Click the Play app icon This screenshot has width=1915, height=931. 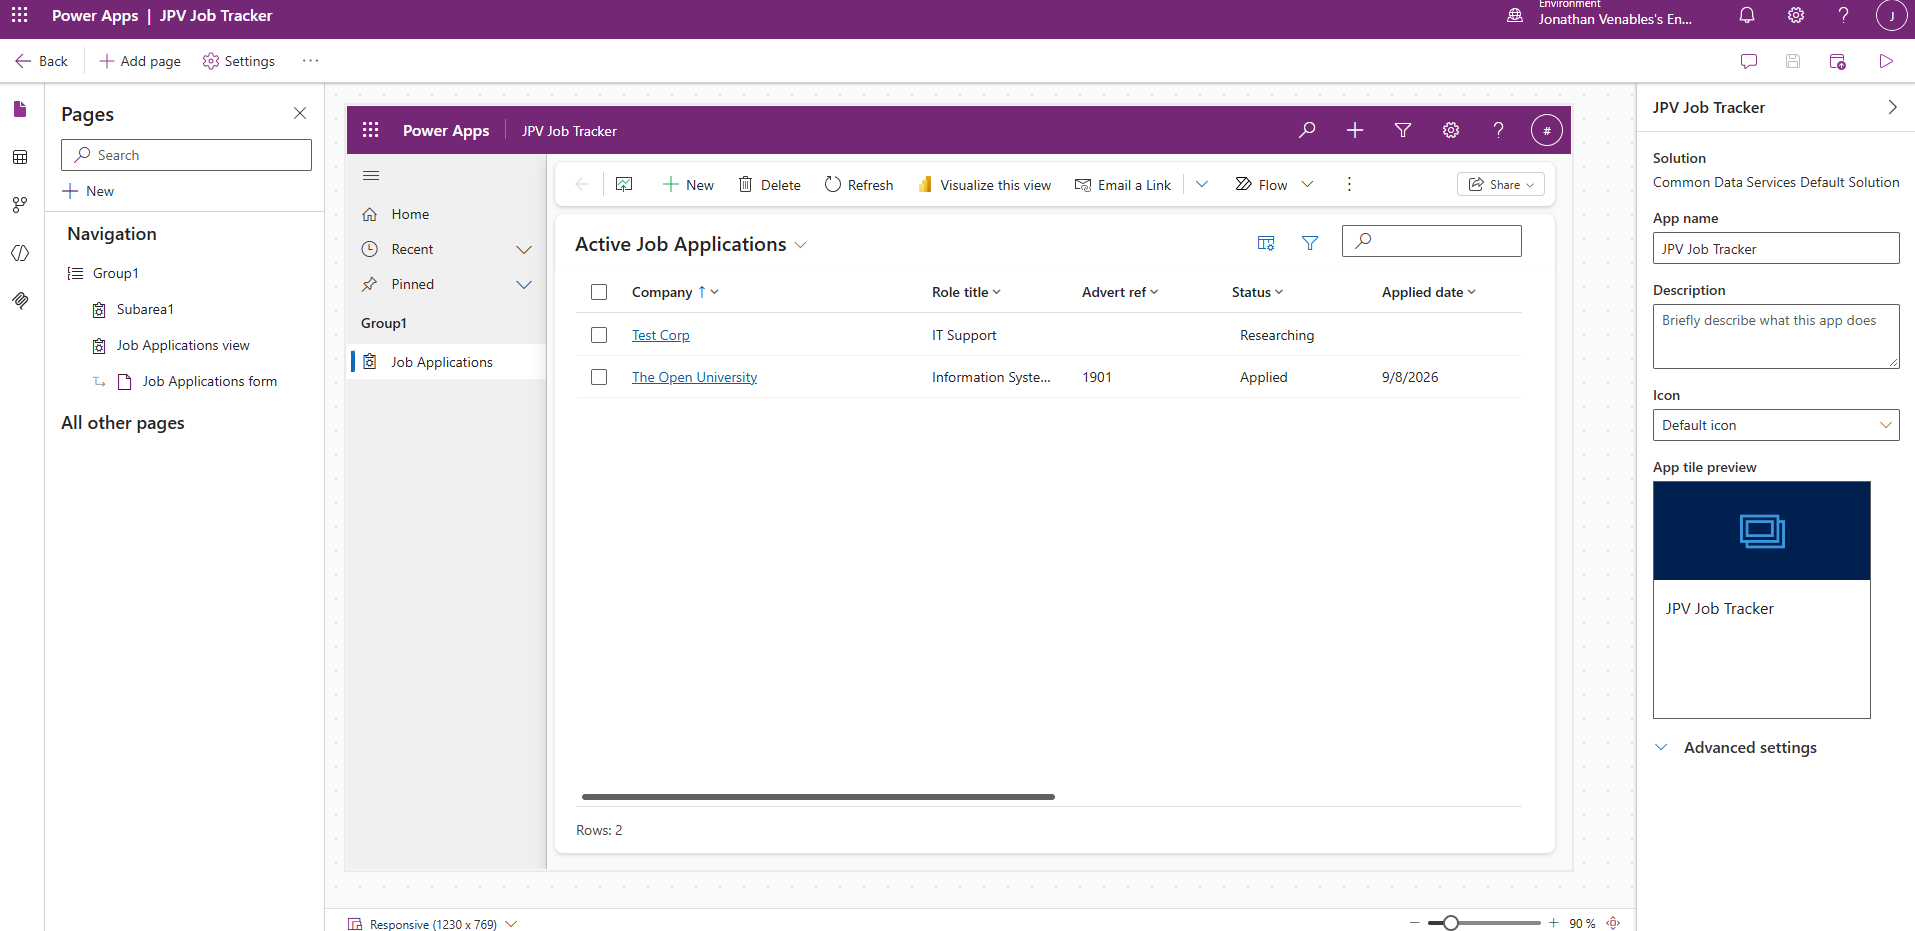pos(1886,61)
